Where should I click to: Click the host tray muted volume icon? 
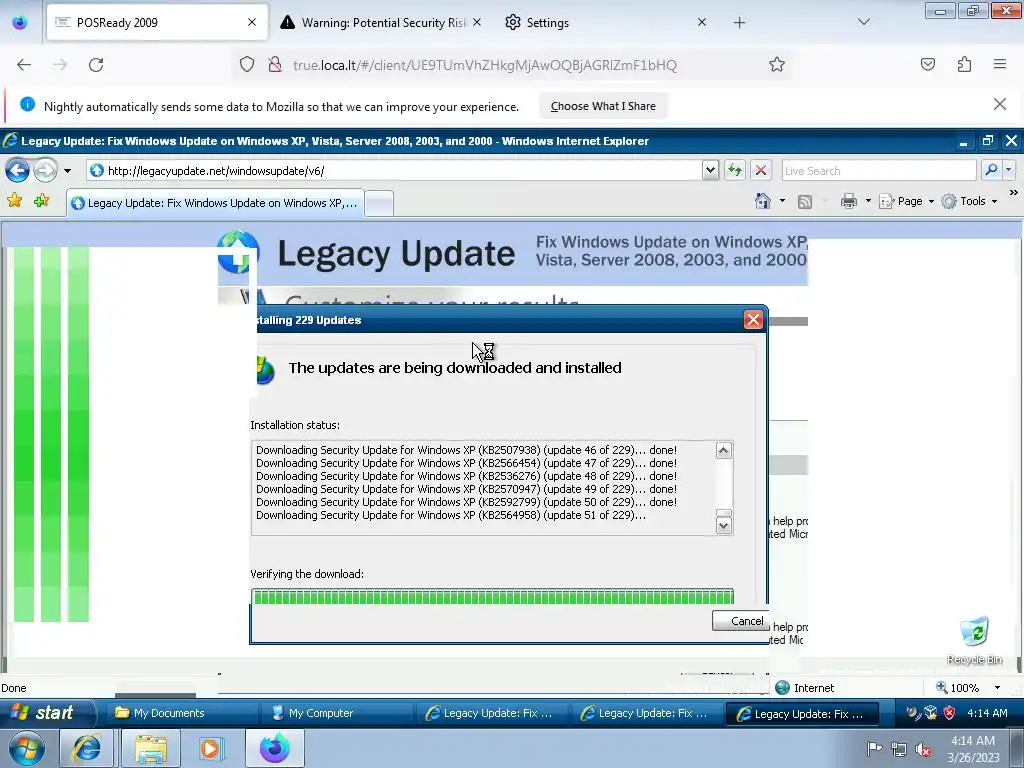click(x=922, y=749)
